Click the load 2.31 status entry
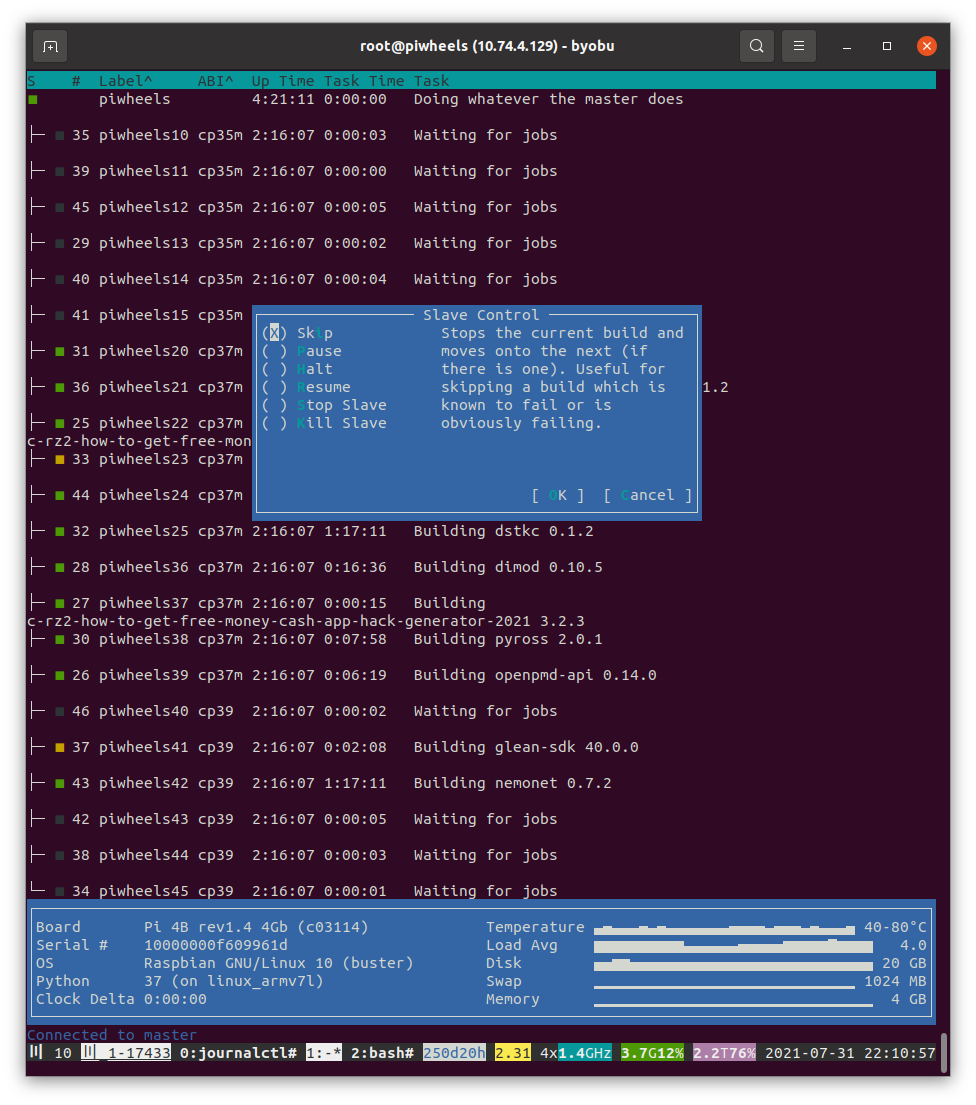 point(513,1053)
